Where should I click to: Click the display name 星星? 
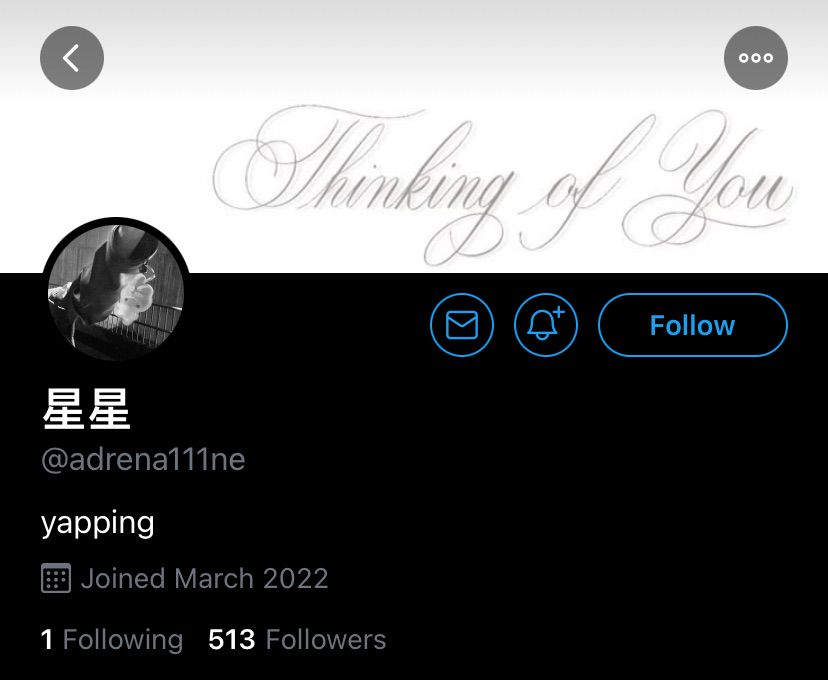[86, 409]
